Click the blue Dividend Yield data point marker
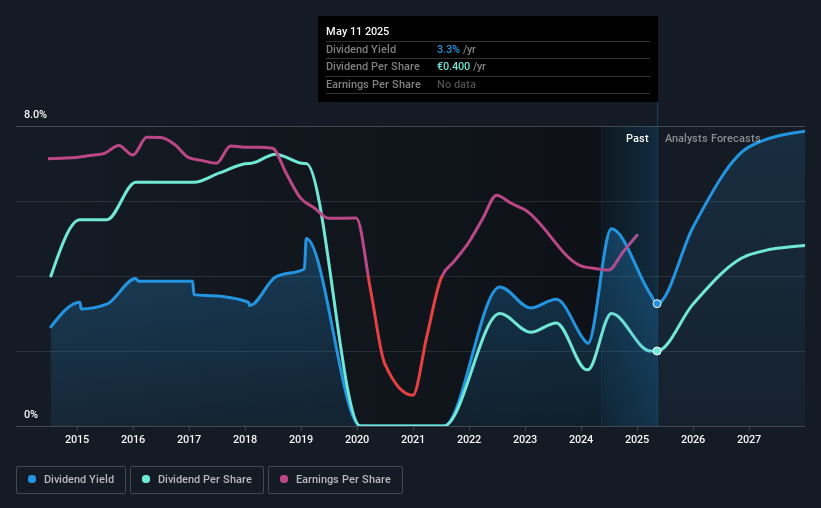 point(657,304)
